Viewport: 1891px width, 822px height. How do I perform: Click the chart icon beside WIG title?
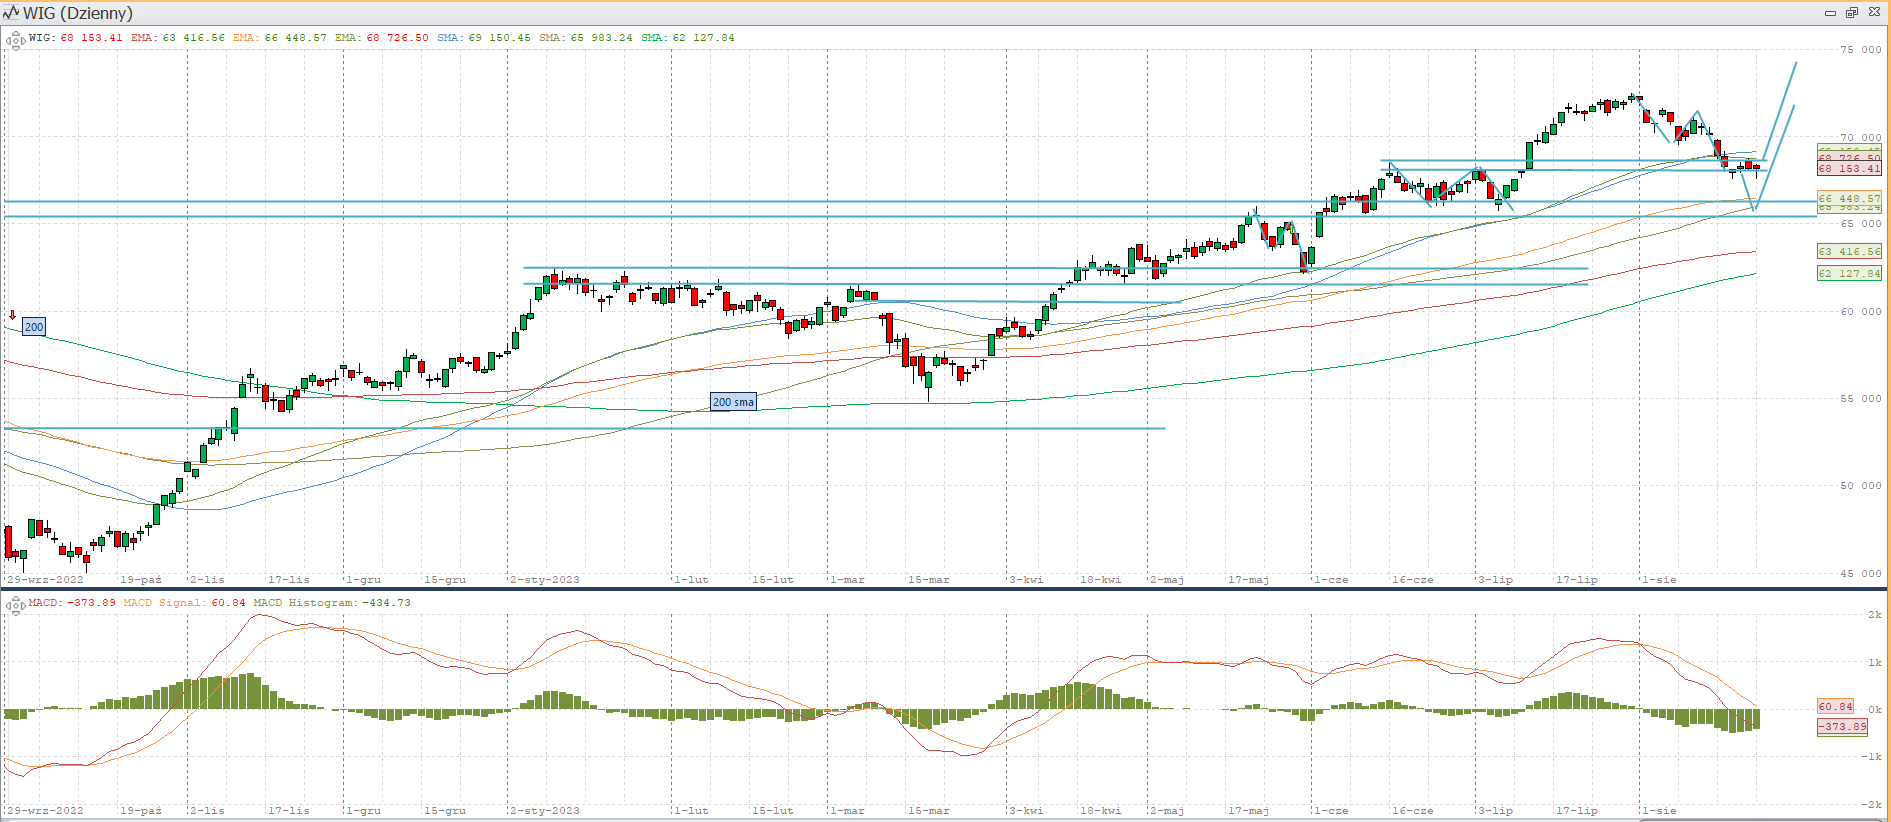tap(11, 13)
